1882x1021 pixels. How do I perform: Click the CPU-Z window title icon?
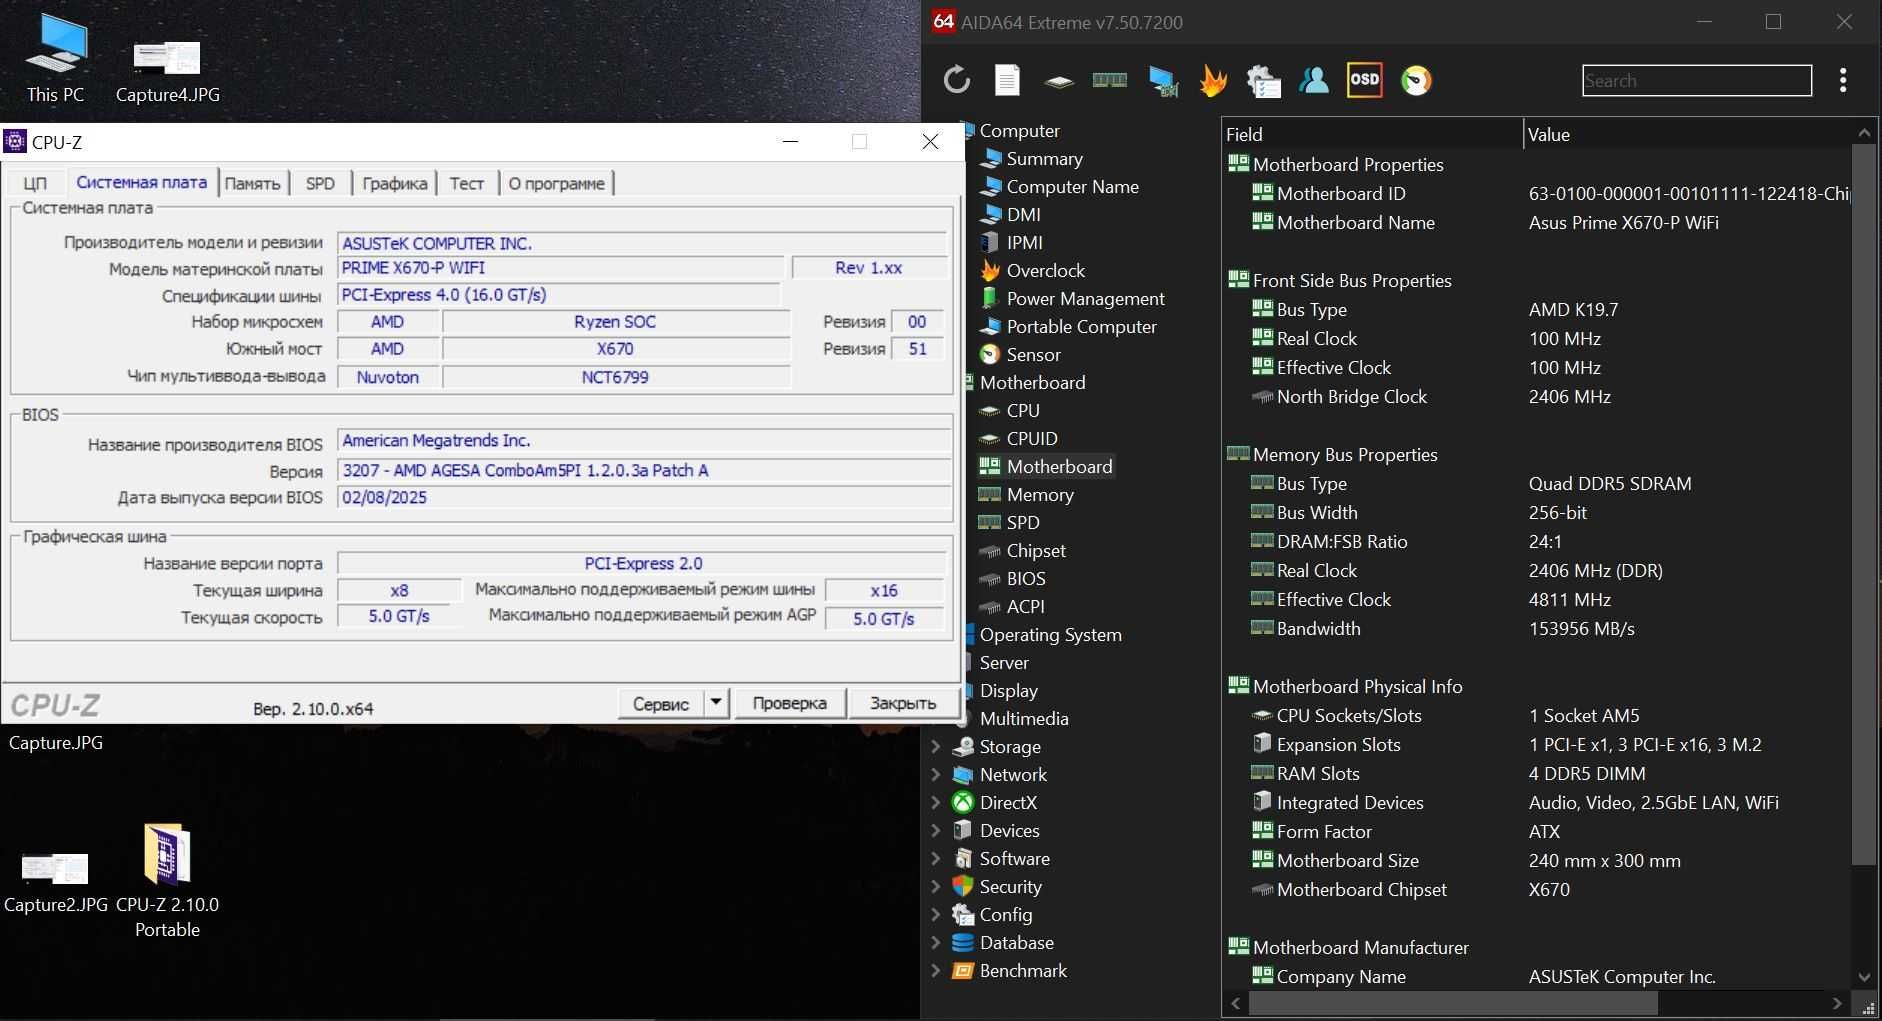click(x=15, y=142)
